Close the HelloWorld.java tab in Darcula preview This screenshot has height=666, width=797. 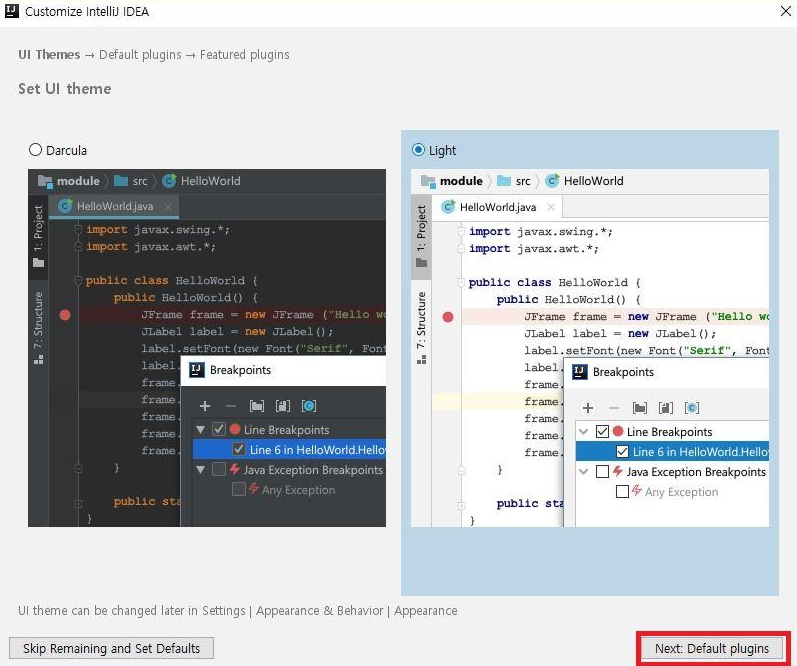pyautogui.click(x=168, y=206)
